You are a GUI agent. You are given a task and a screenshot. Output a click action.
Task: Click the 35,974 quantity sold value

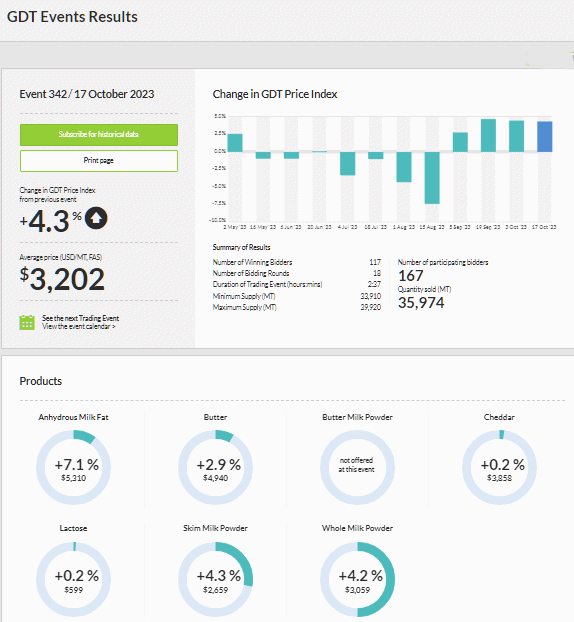click(421, 303)
